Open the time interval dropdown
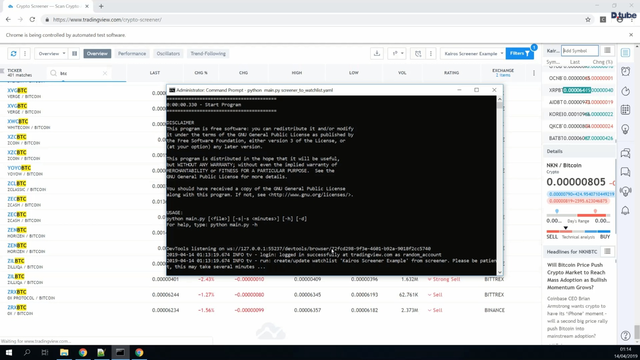 click(x=397, y=53)
